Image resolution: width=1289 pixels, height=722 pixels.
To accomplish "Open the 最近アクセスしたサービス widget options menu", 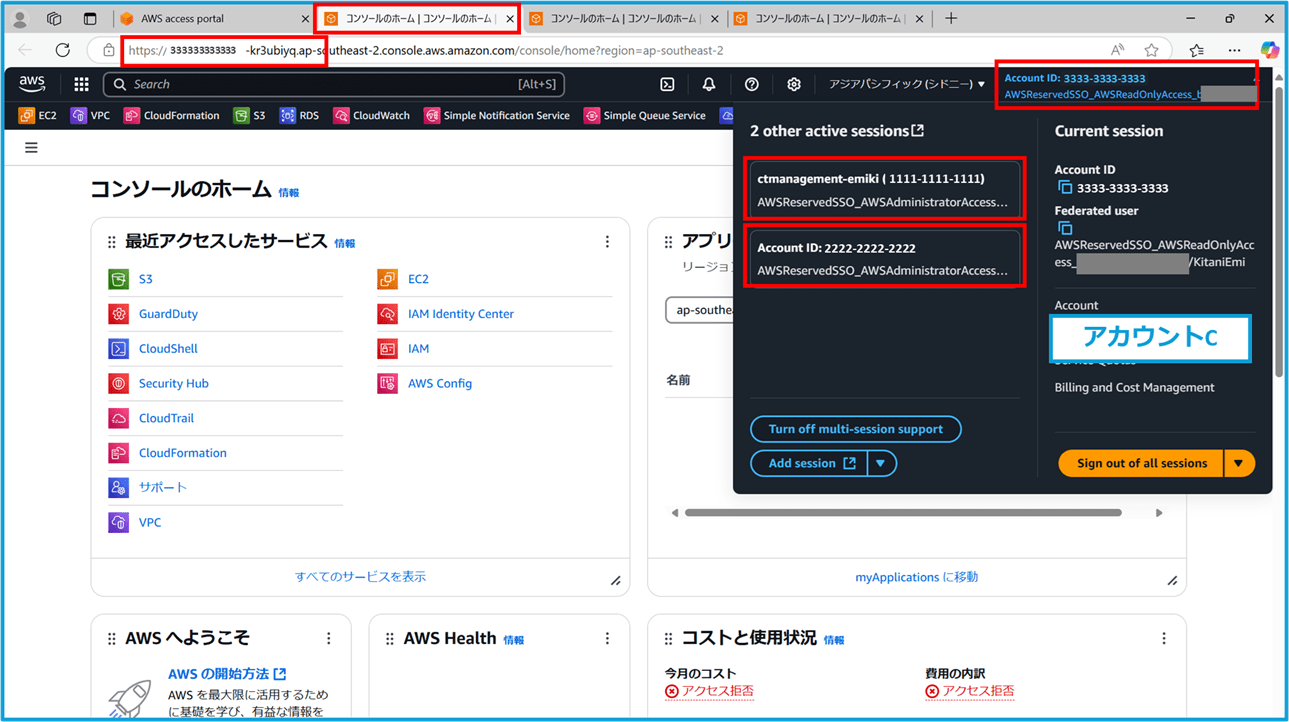I will (x=607, y=242).
